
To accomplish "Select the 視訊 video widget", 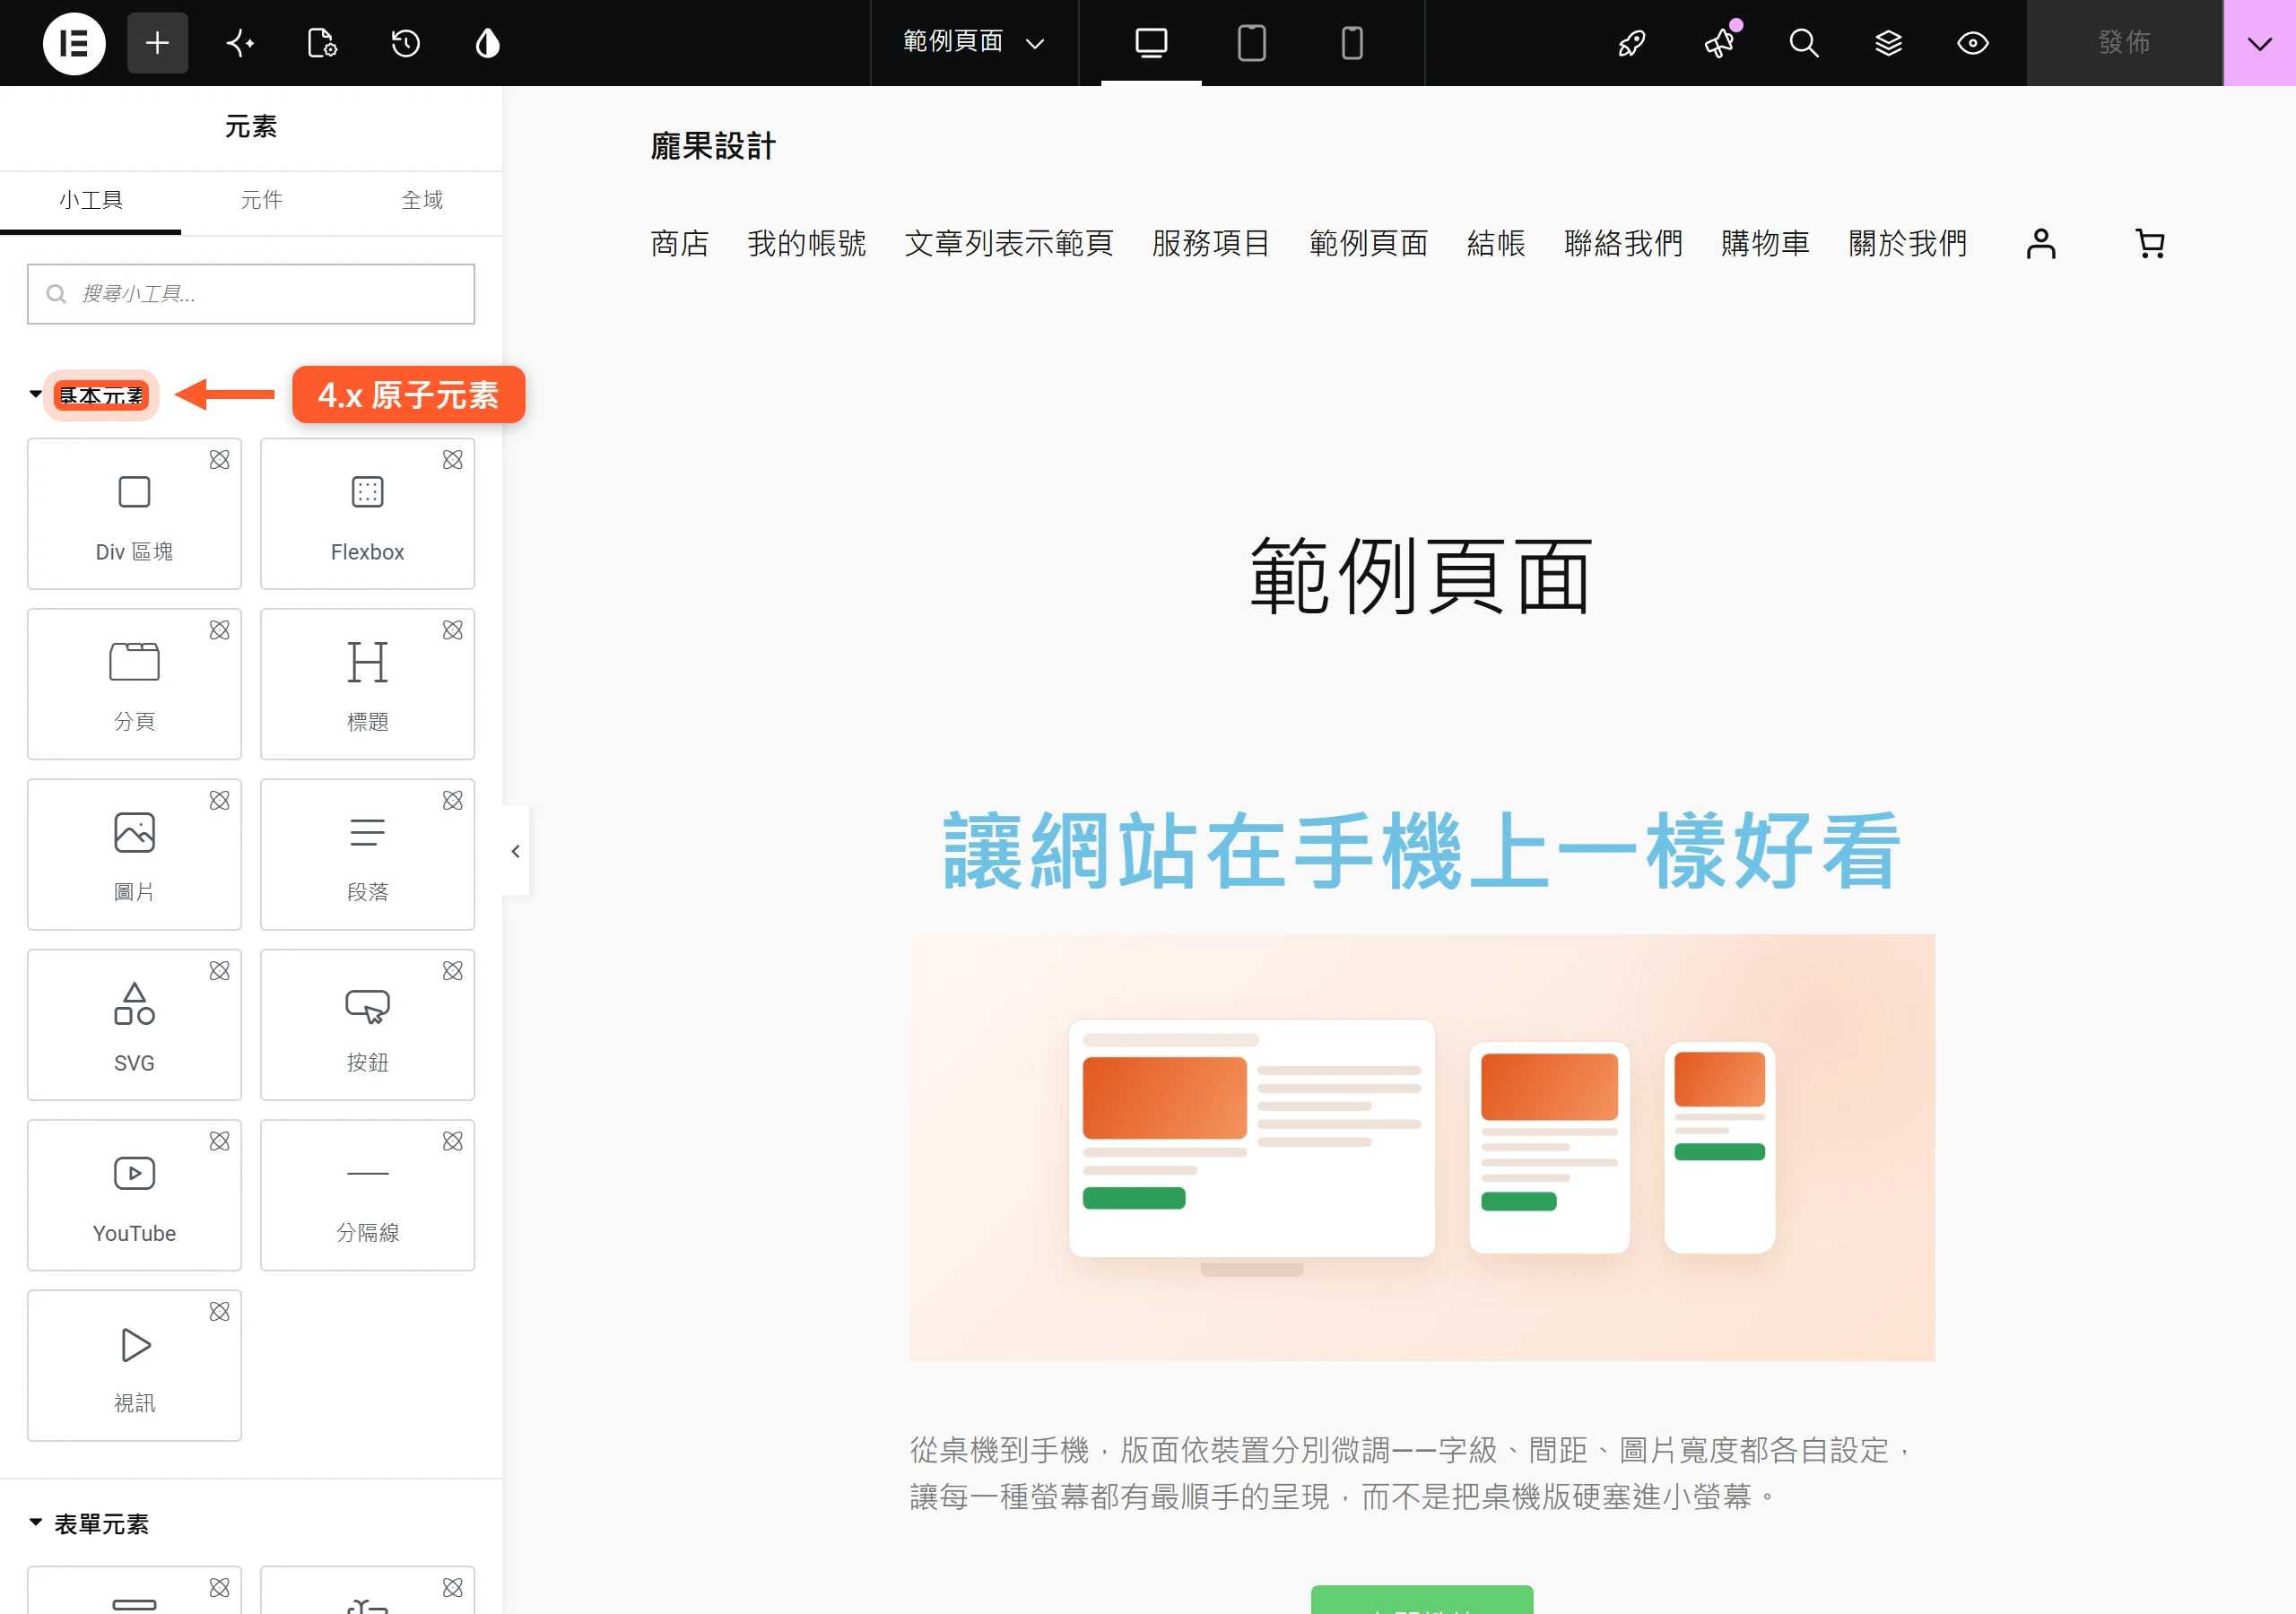I will click(134, 1366).
